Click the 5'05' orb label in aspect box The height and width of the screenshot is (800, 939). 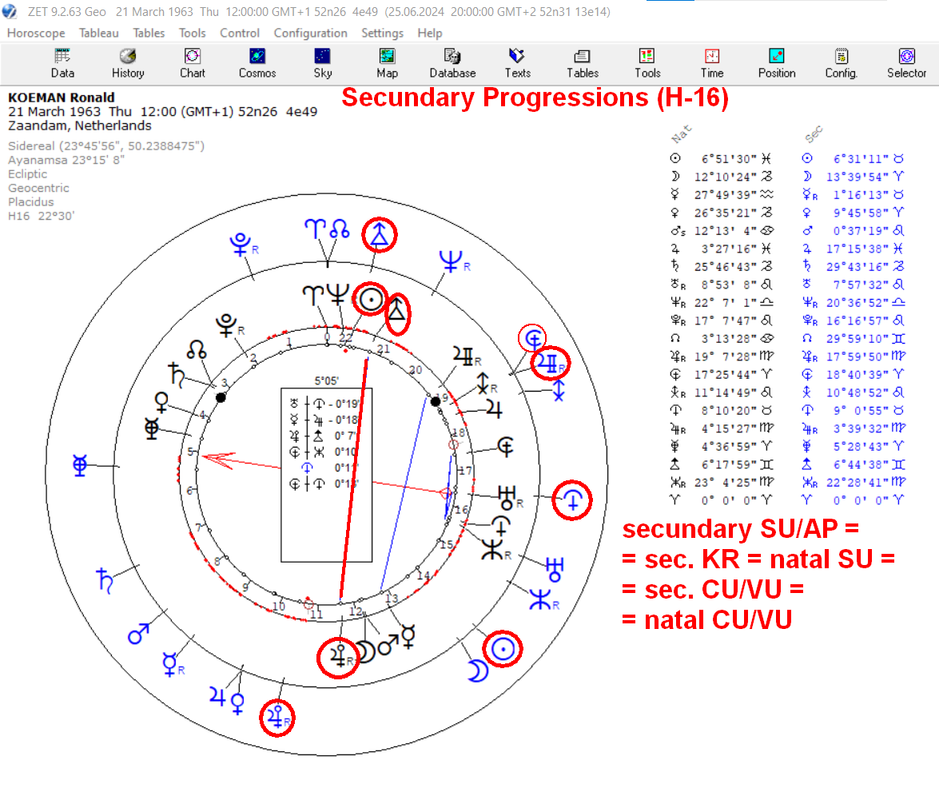(x=326, y=381)
